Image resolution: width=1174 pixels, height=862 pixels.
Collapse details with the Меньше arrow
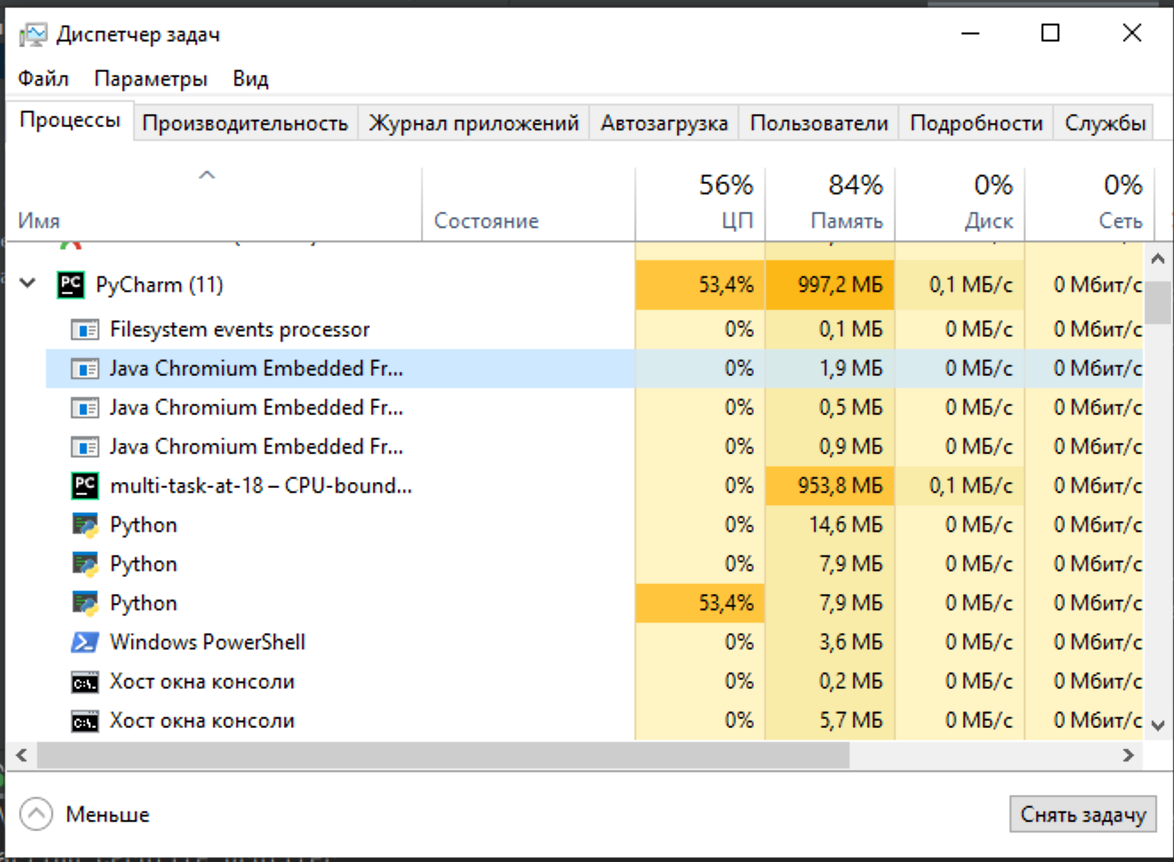pyautogui.click(x=36, y=814)
